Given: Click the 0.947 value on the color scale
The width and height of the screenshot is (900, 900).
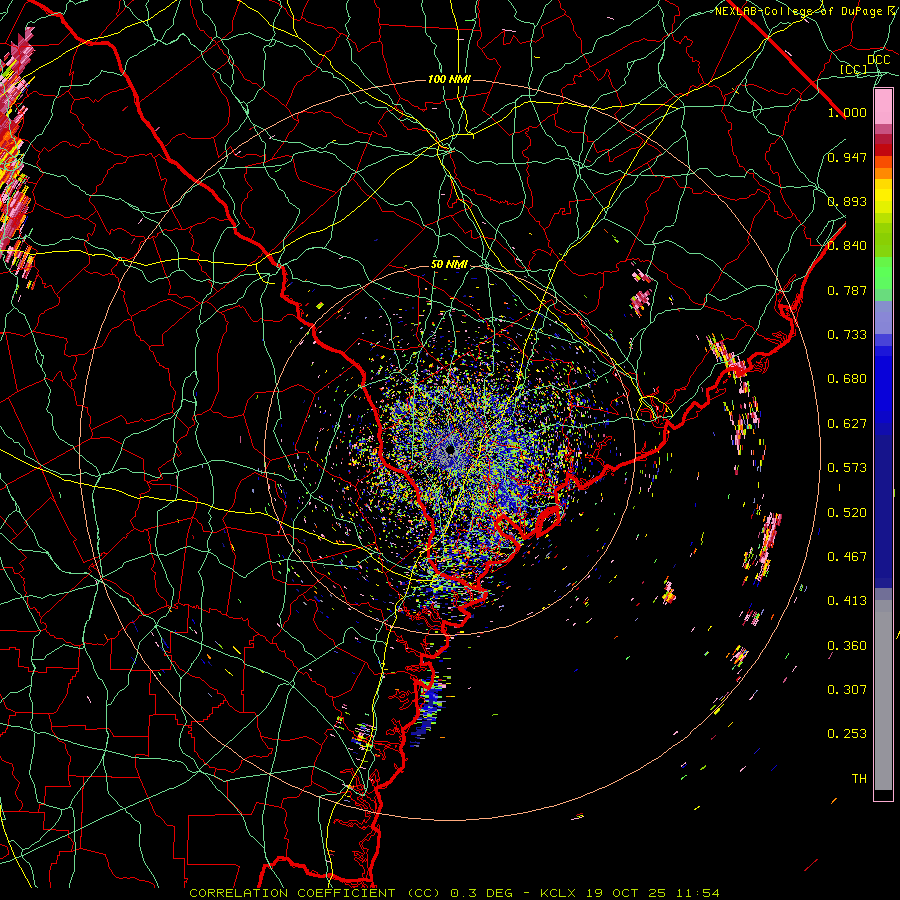Looking at the screenshot, I should [x=847, y=157].
